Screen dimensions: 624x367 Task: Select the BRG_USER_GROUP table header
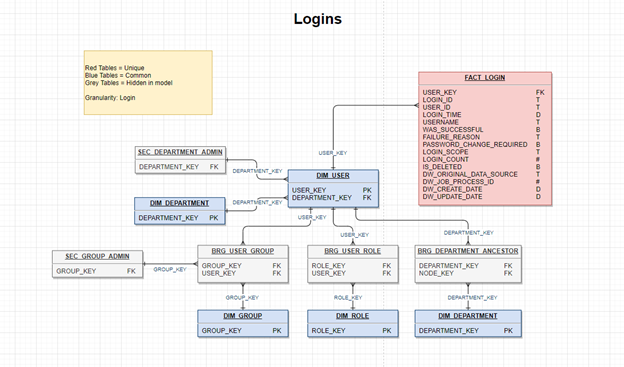tap(243, 251)
